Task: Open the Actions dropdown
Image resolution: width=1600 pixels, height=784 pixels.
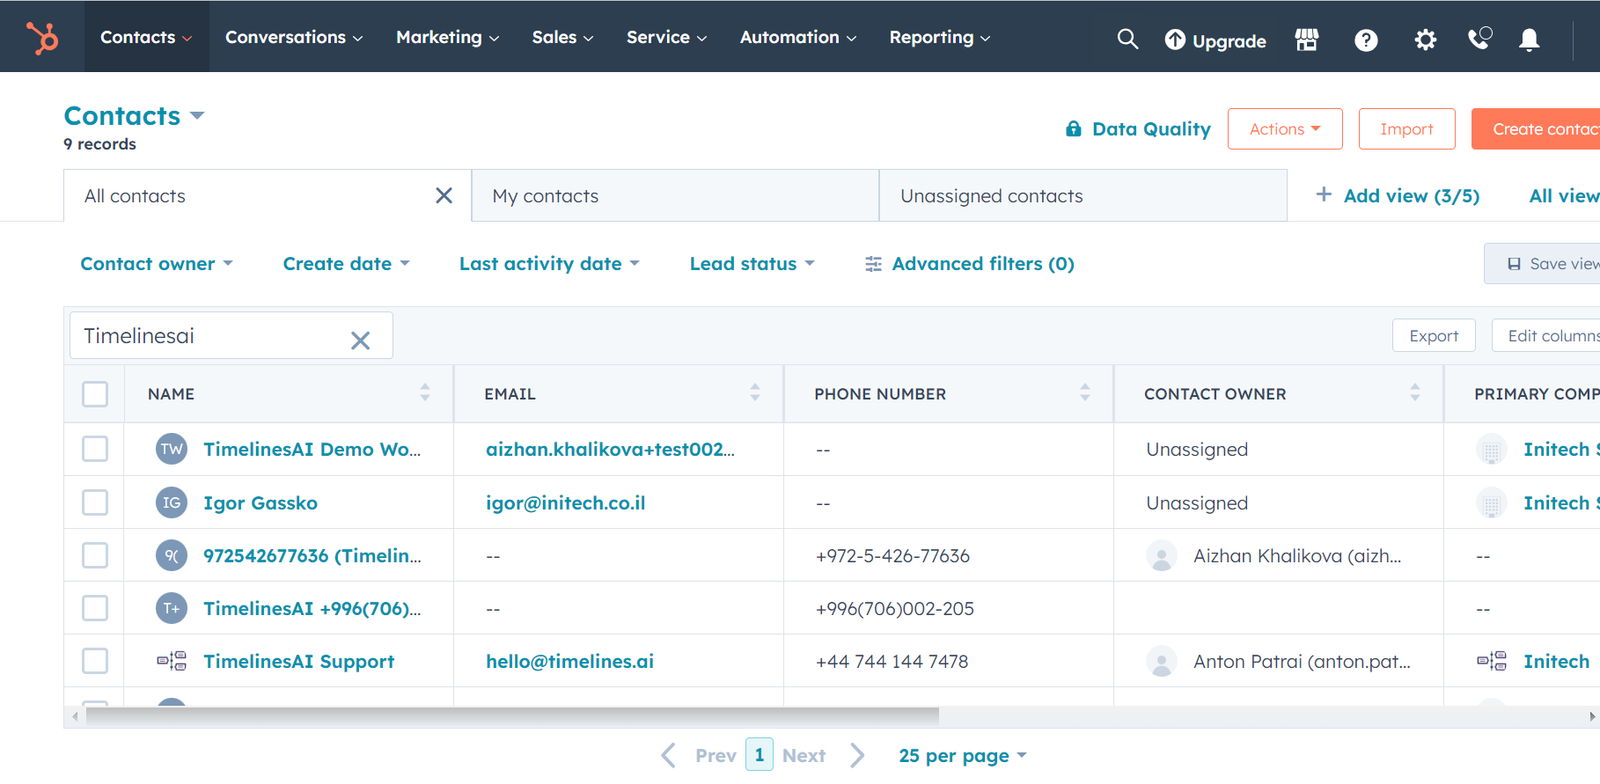Action: pyautogui.click(x=1285, y=129)
